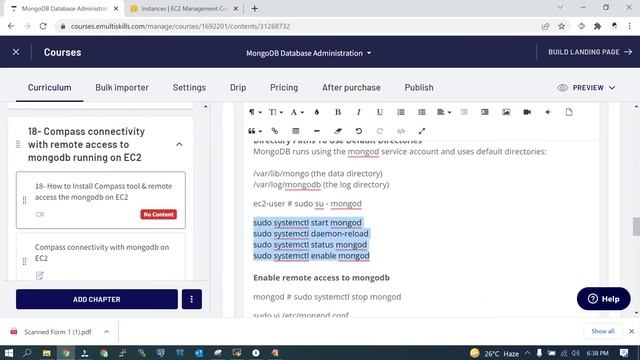Switch to code view in editor
640x360 pixels.
401,131
